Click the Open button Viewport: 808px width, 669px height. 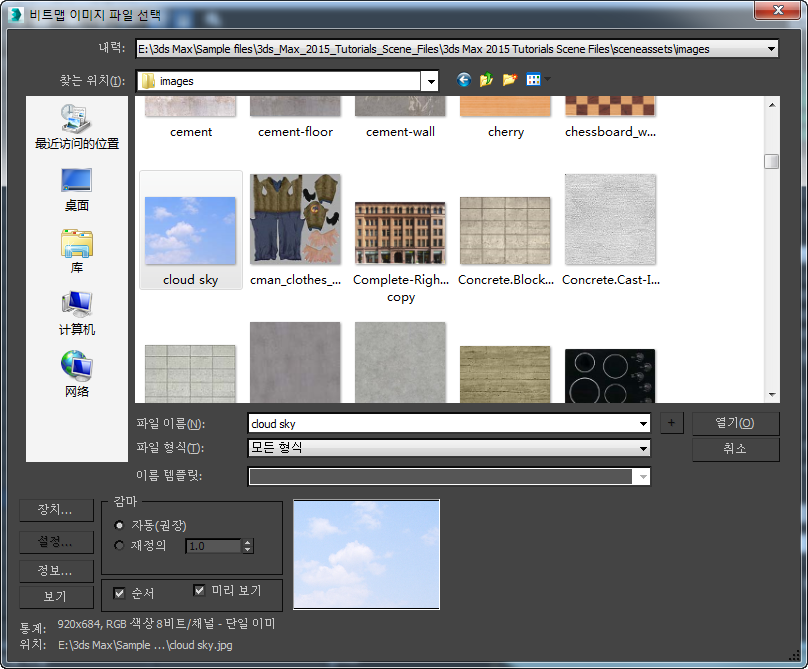(x=735, y=423)
